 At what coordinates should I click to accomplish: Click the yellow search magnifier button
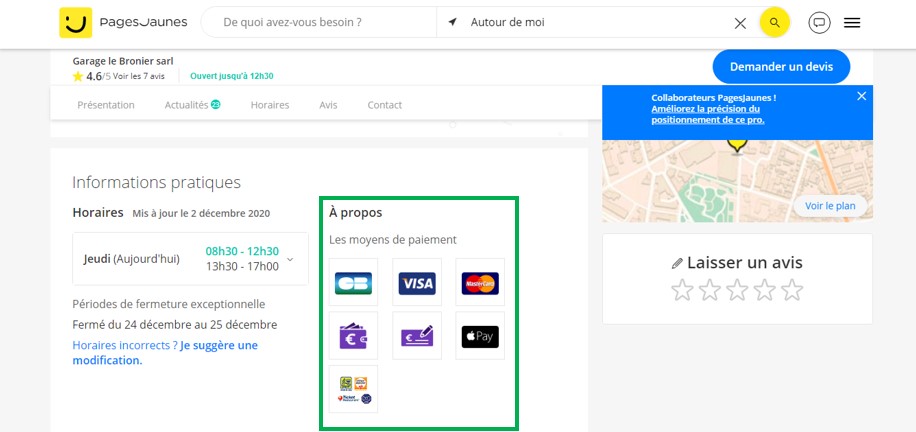coord(775,23)
